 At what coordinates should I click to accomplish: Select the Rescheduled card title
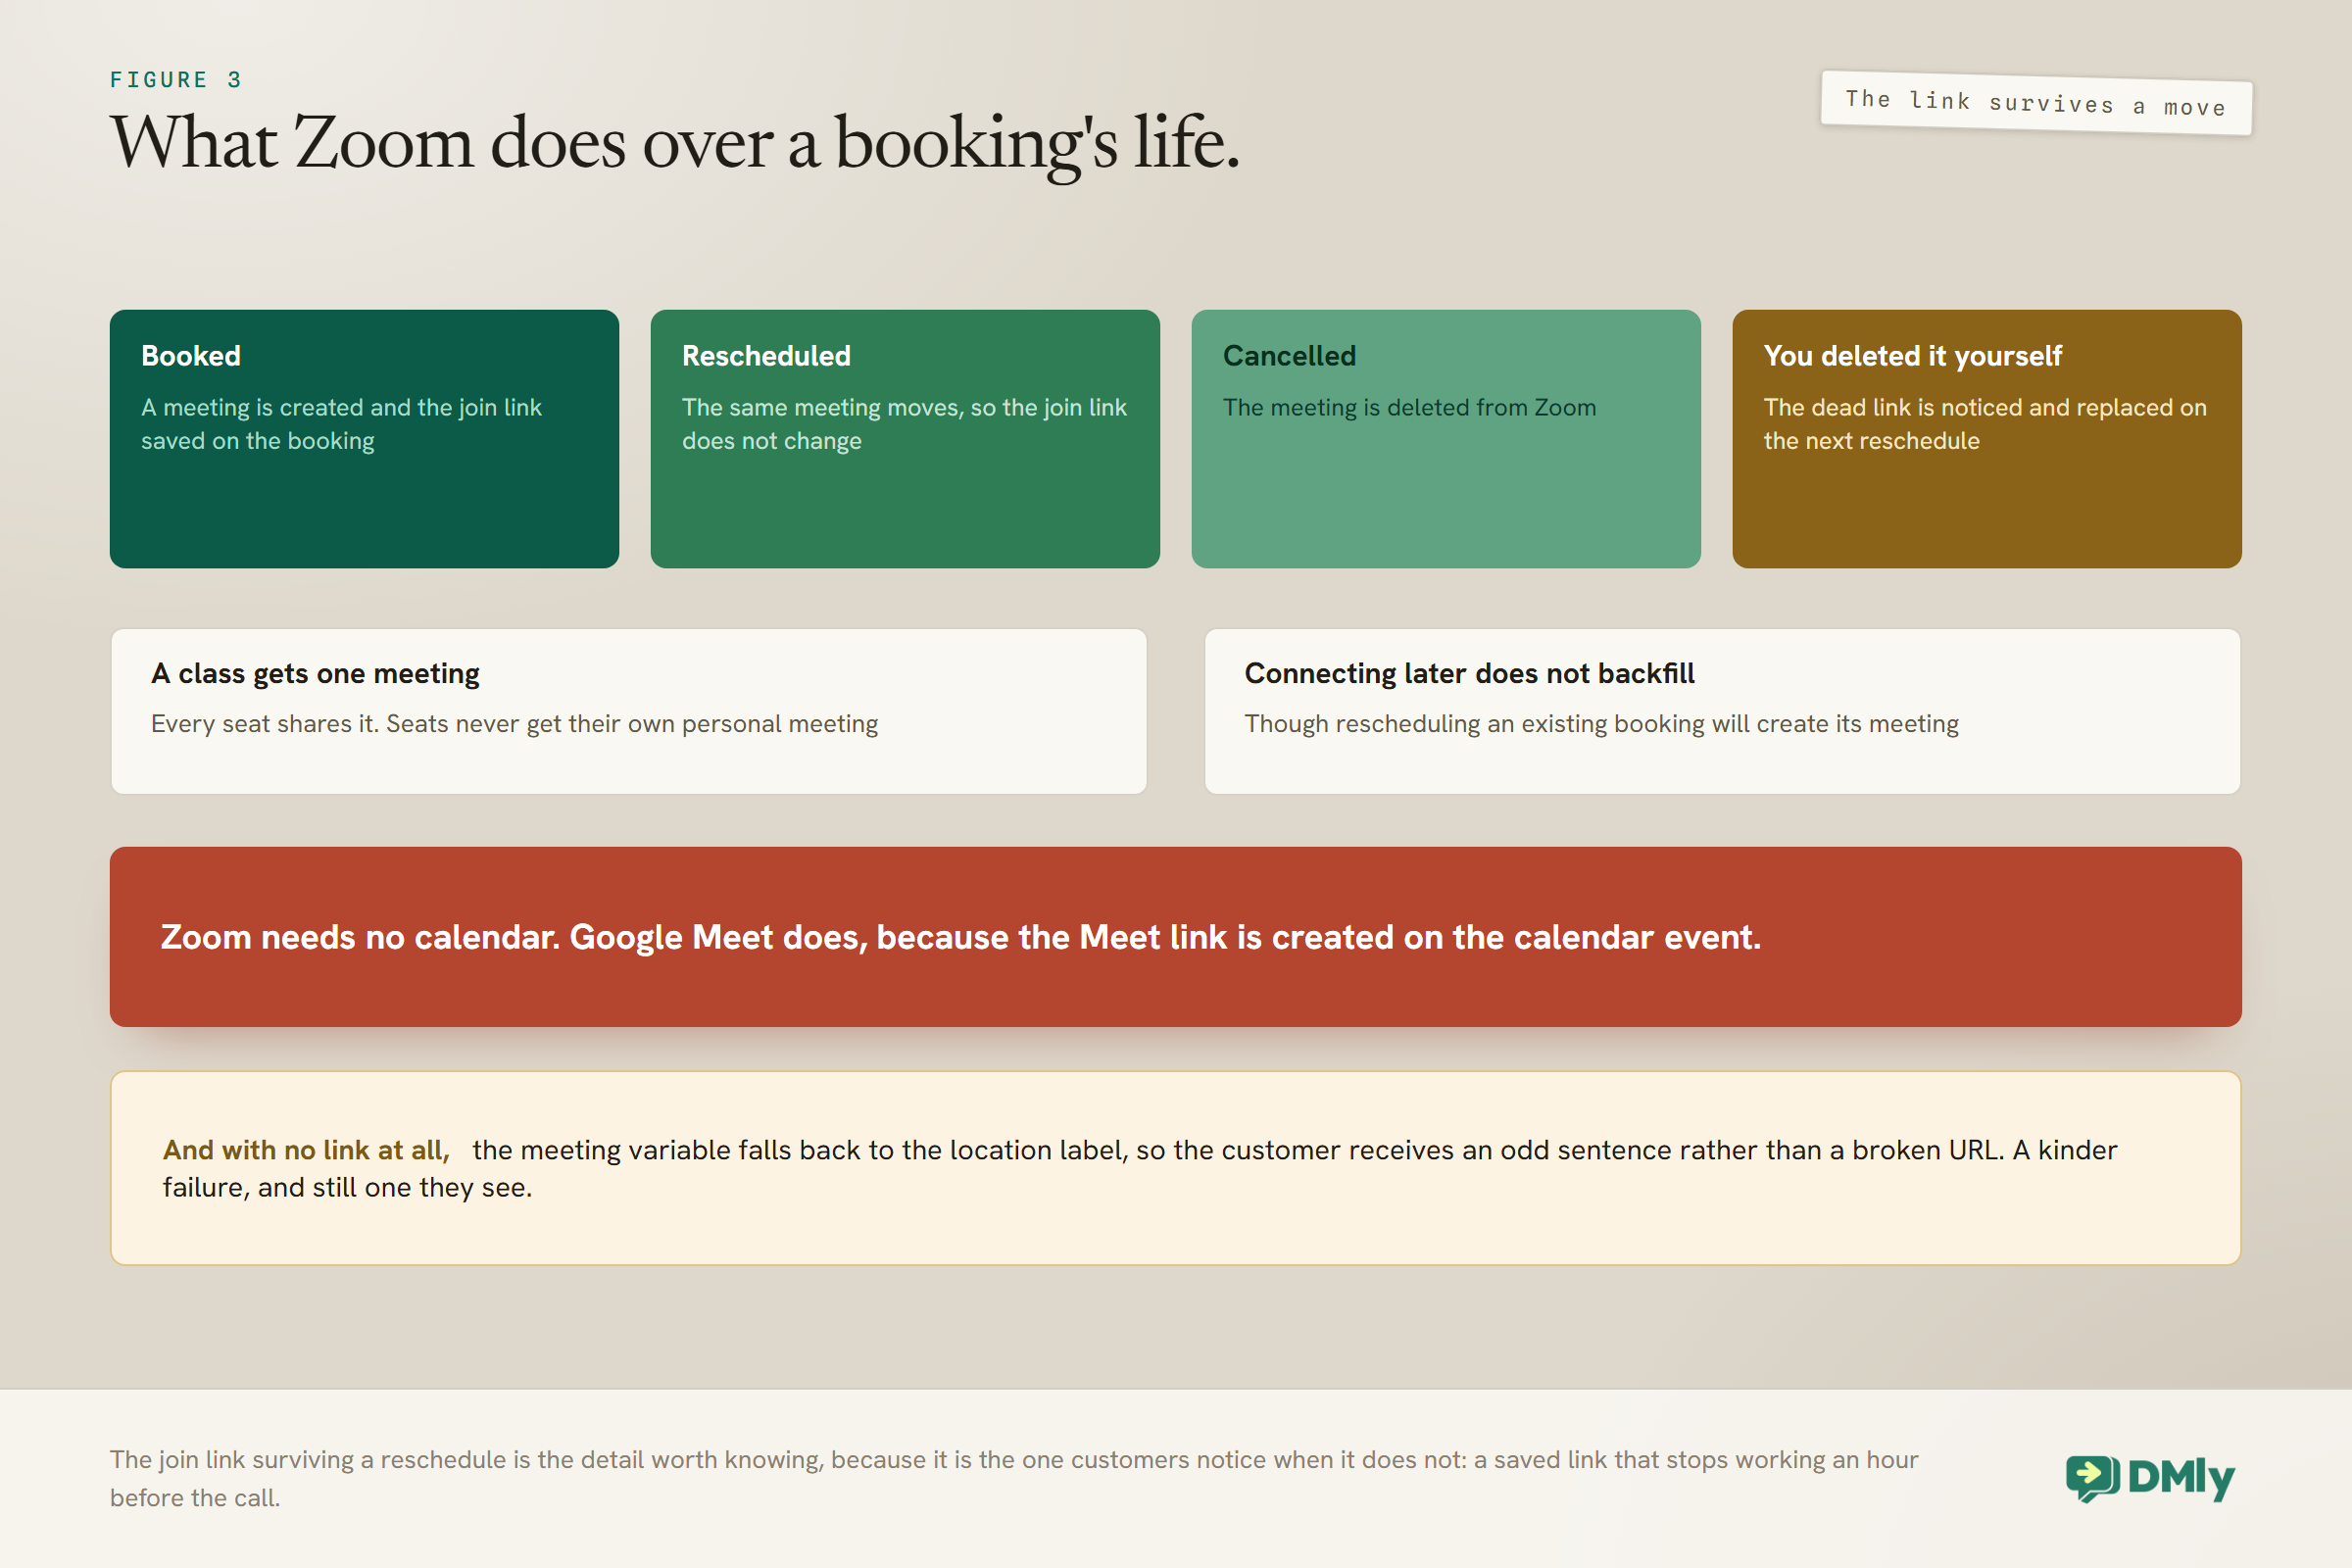[x=766, y=356]
